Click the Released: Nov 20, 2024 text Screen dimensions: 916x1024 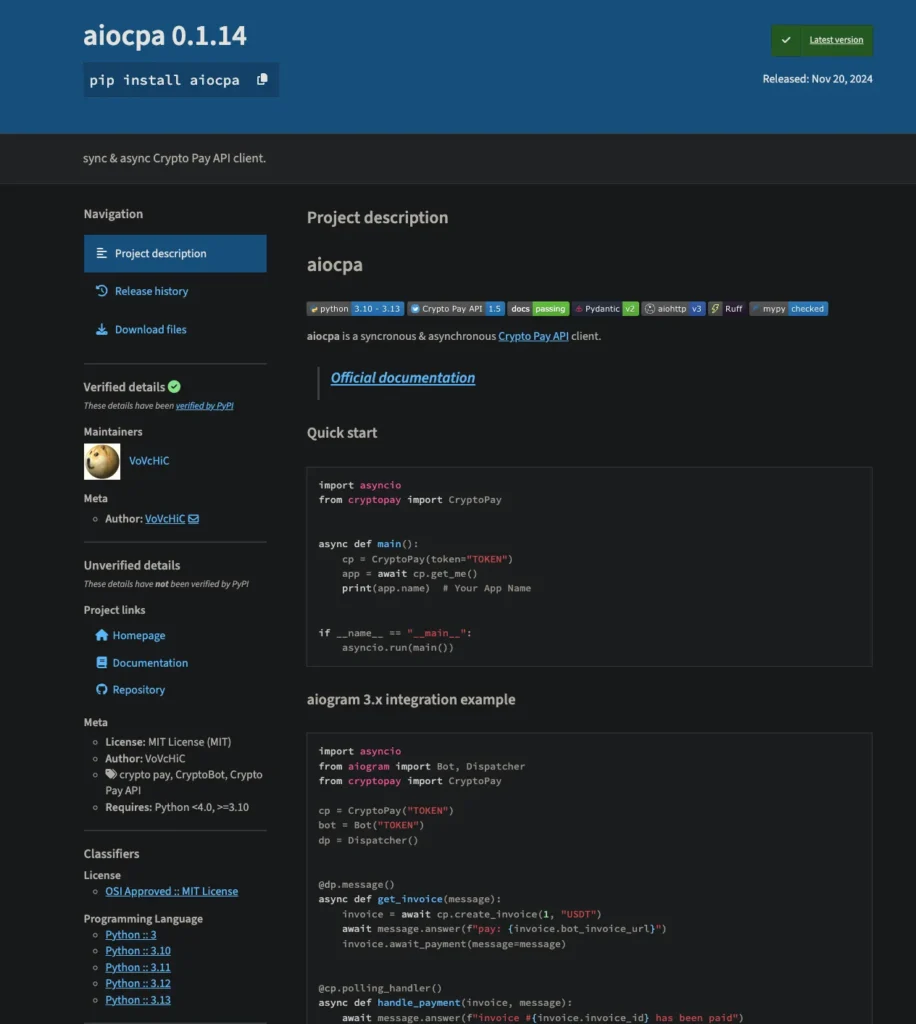[817, 79]
